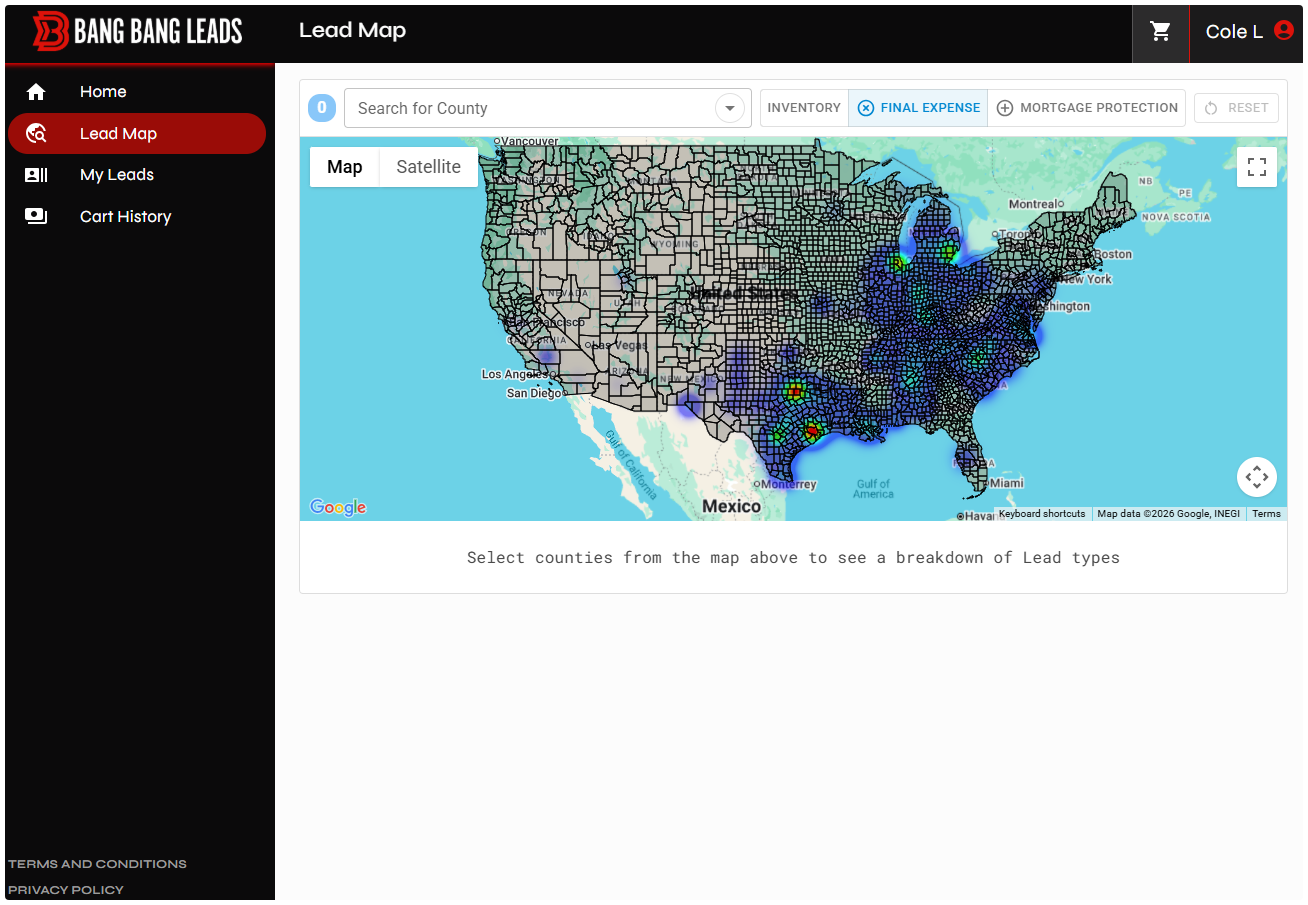Click the selected county count badge
The height and width of the screenshot is (905, 1308).
click(322, 108)
